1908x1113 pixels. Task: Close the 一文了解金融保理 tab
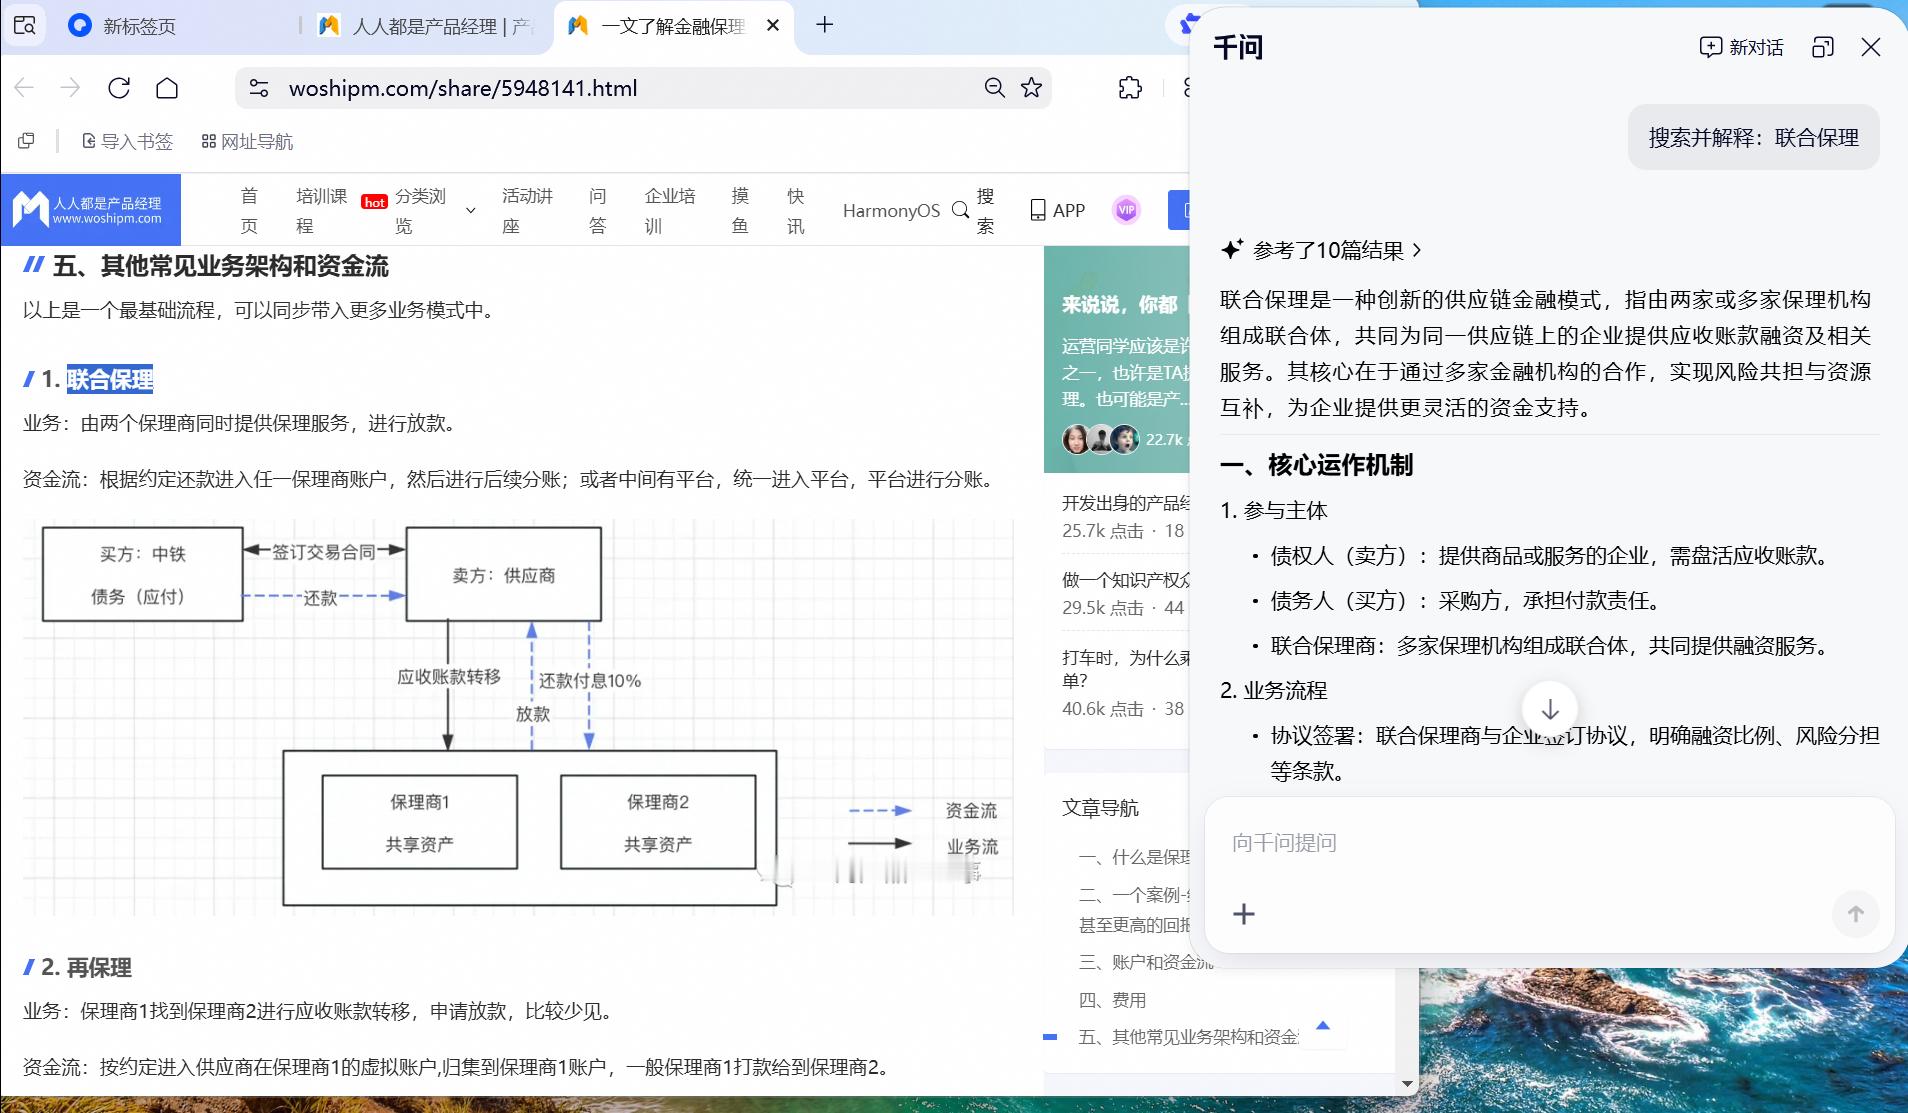(773, 26)
